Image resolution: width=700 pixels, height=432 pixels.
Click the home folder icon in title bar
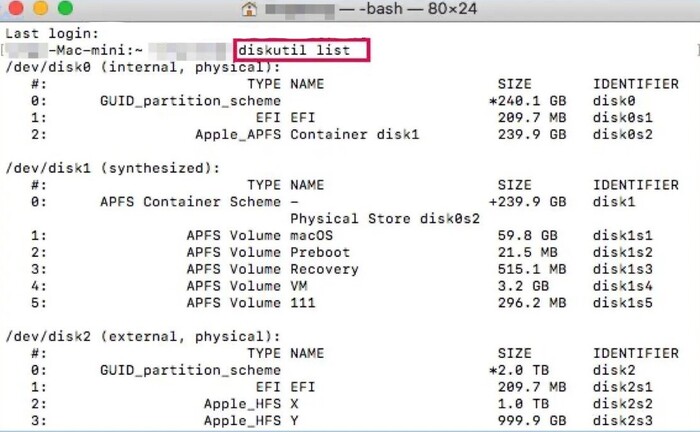coord(250,10)
